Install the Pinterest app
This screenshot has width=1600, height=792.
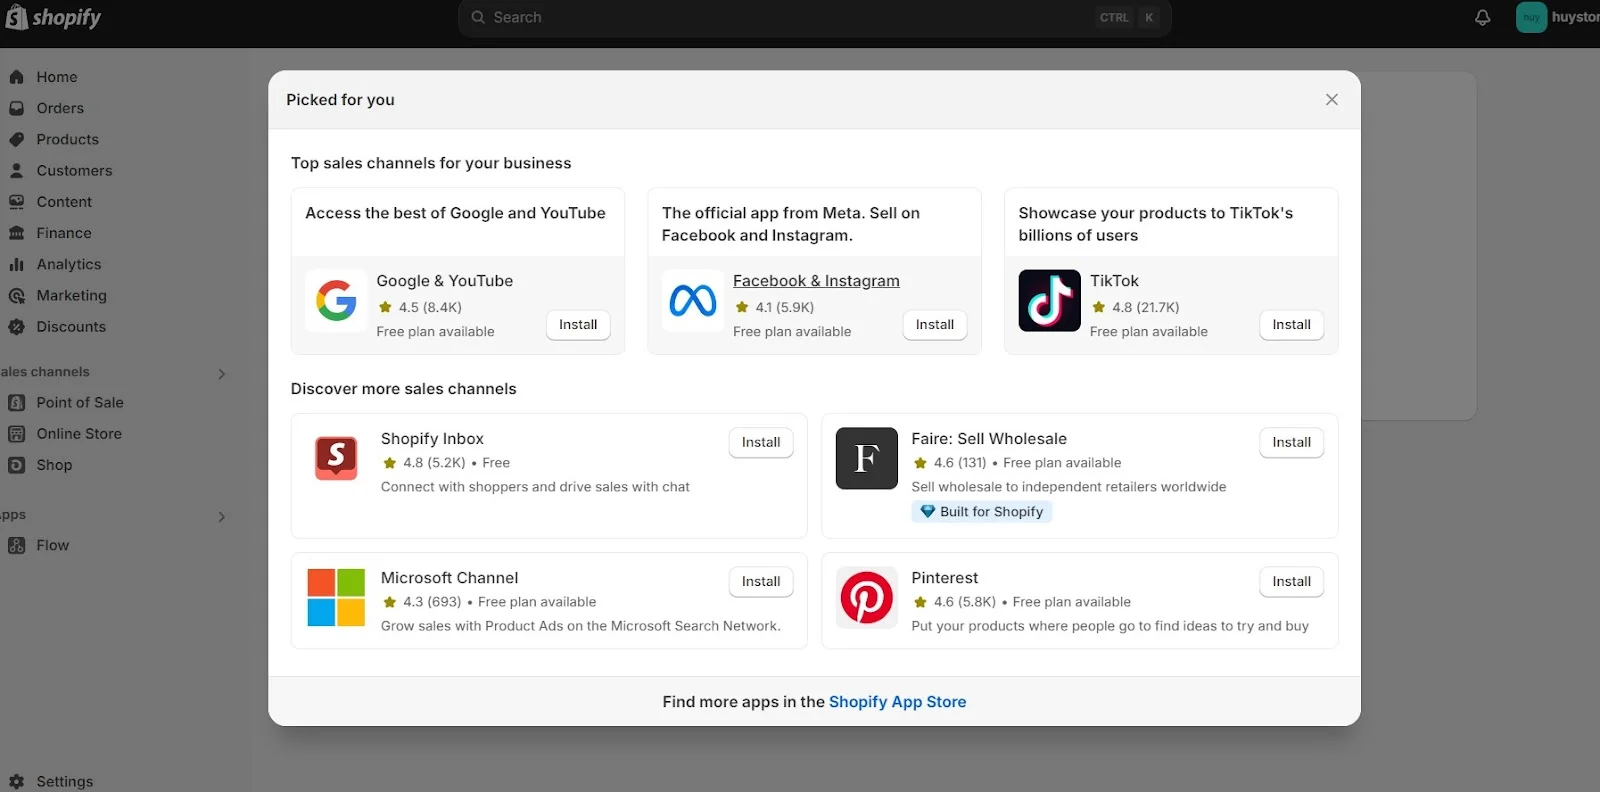(1291, 581)
